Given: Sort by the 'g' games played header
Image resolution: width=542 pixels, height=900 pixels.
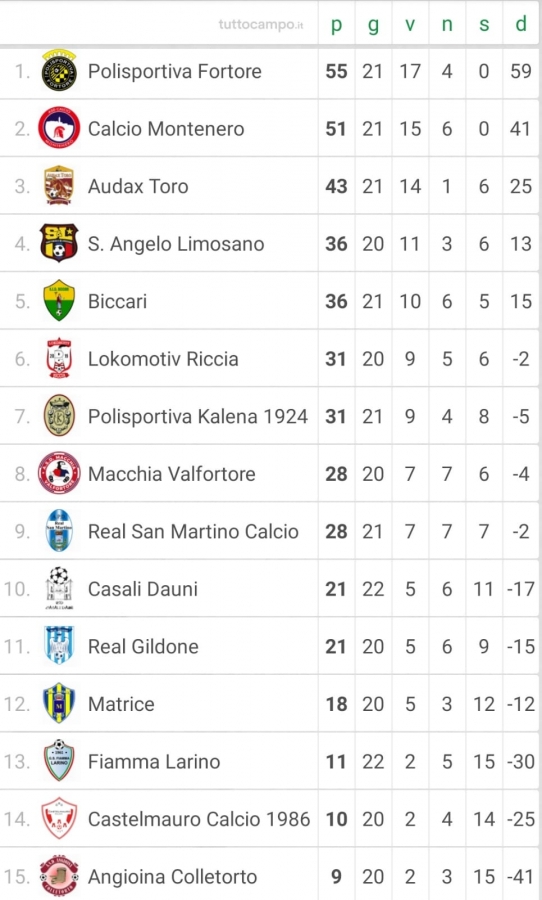Looking at the screenshot, I should click(373, 24).
